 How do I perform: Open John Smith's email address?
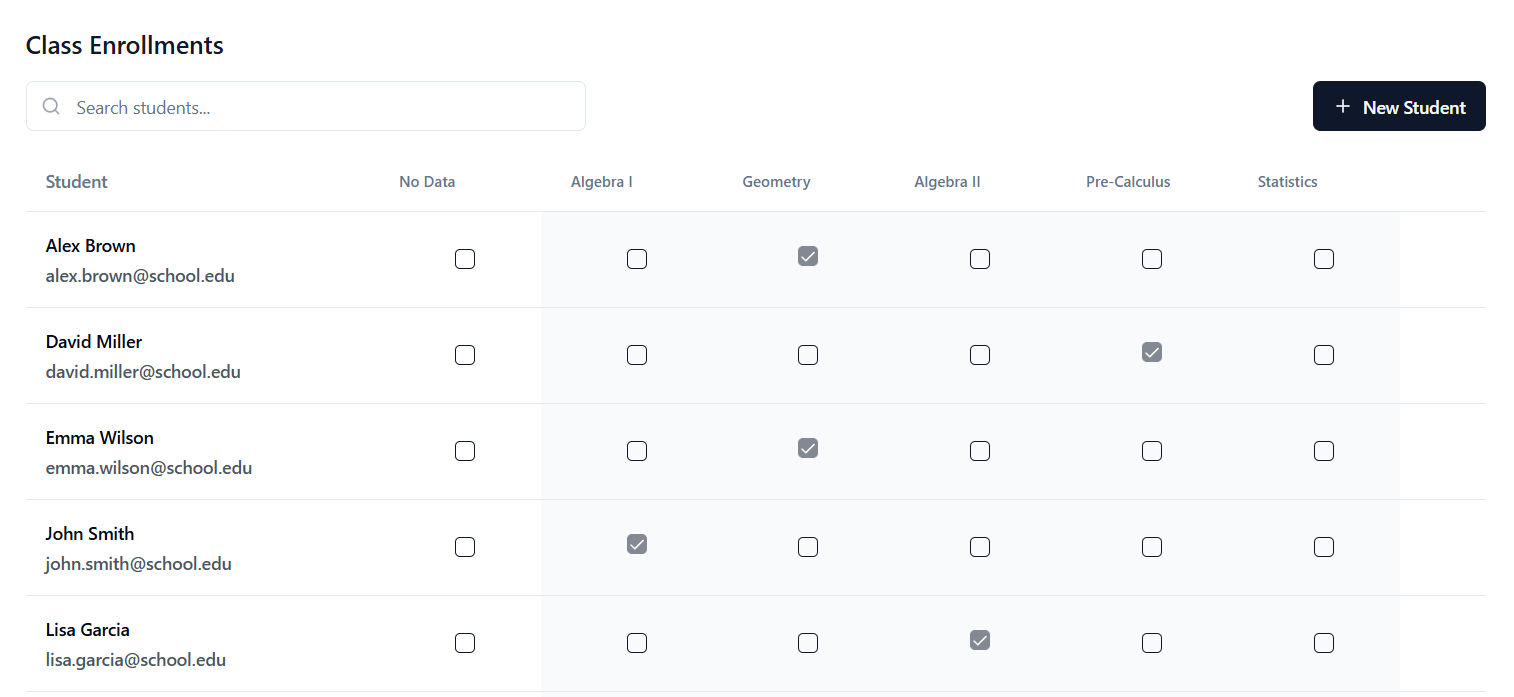point(139,564)
